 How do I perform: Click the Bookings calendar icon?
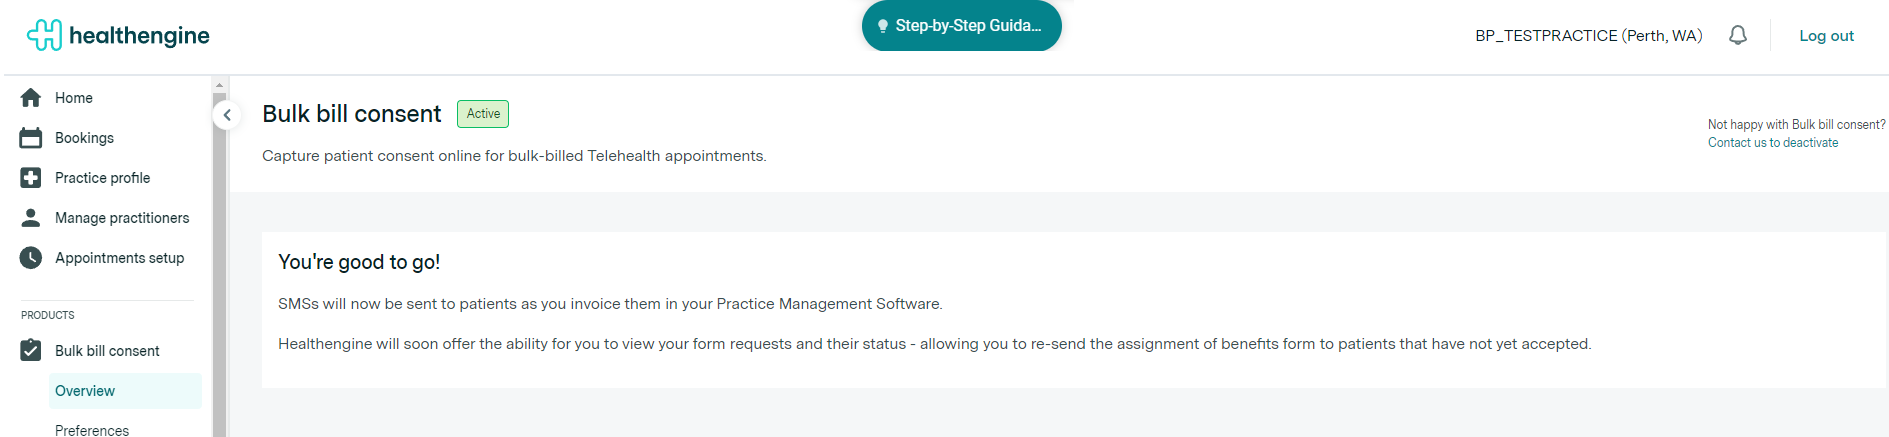31,138
